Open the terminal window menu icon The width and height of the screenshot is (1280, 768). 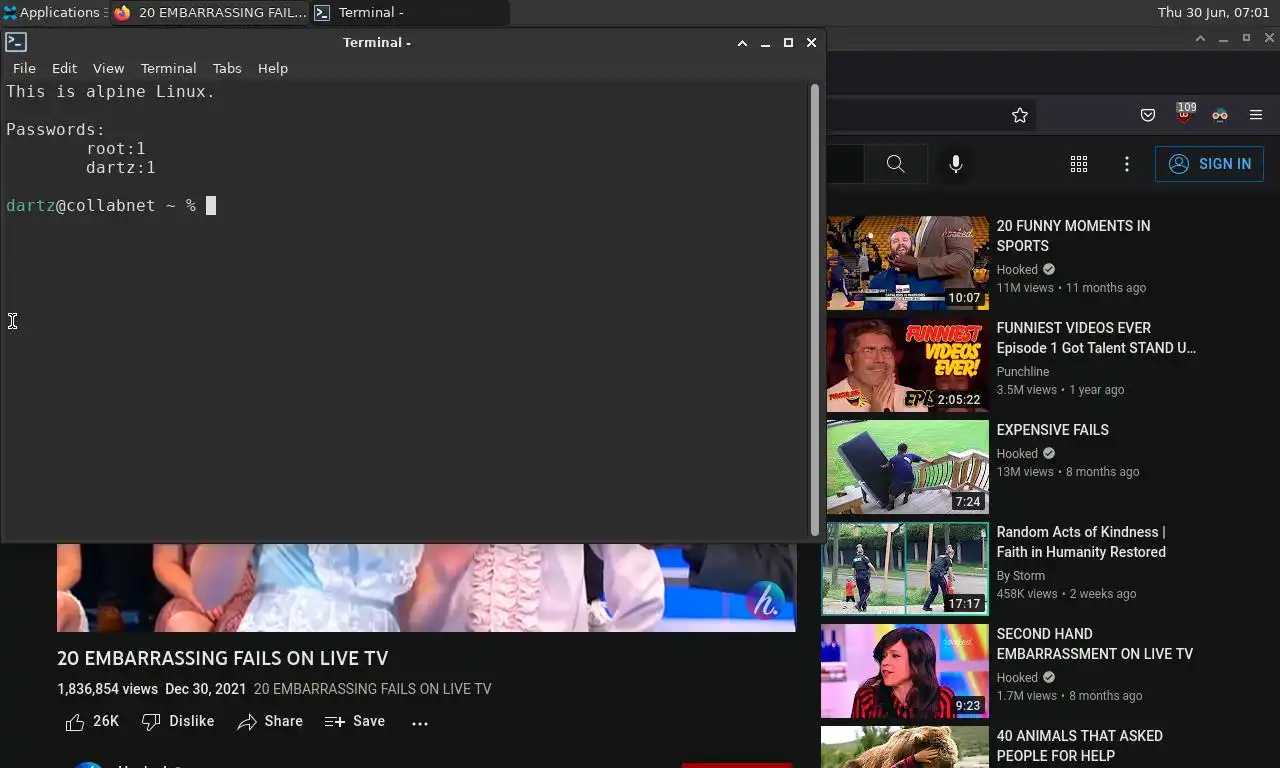coord(16,42)
